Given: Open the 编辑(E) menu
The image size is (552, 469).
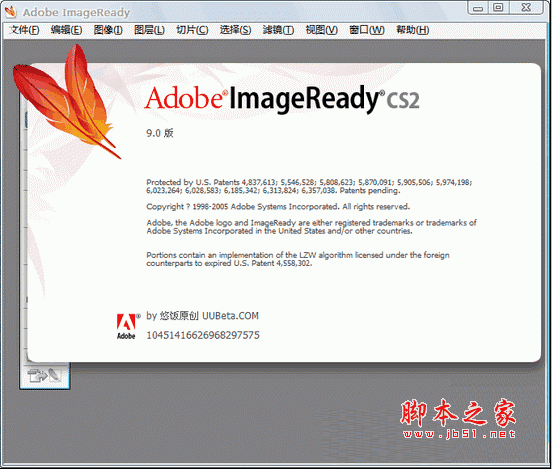Looking at the screenshot, I should pos(66,30).
